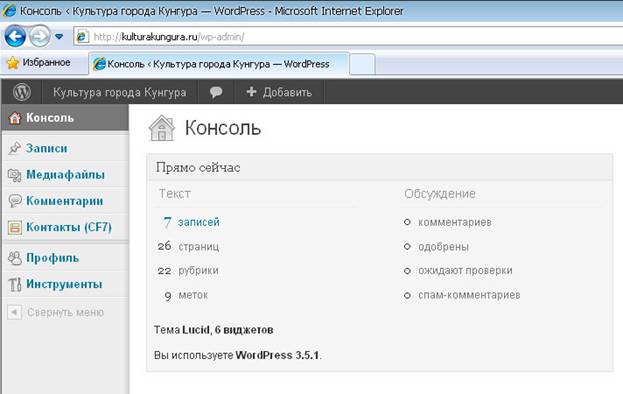Image resolution: width=623 pixels, height=394 pixels.
Task: Click the page icon in address bar
Action: 82,37
